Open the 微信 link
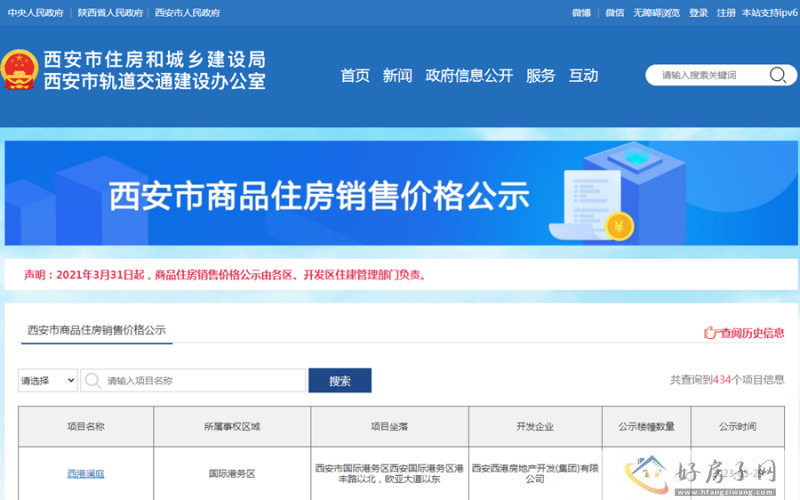 (614, 13)
